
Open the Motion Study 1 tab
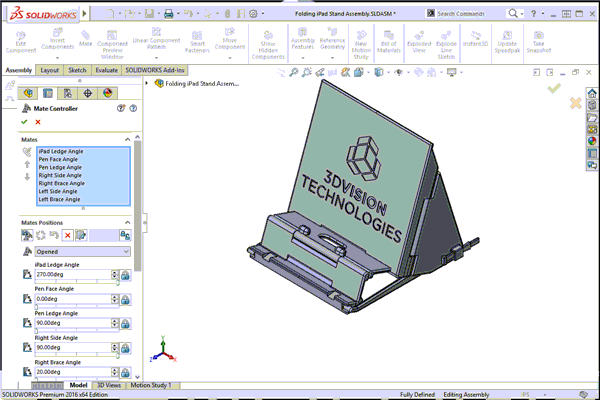(x=152, y=385)
